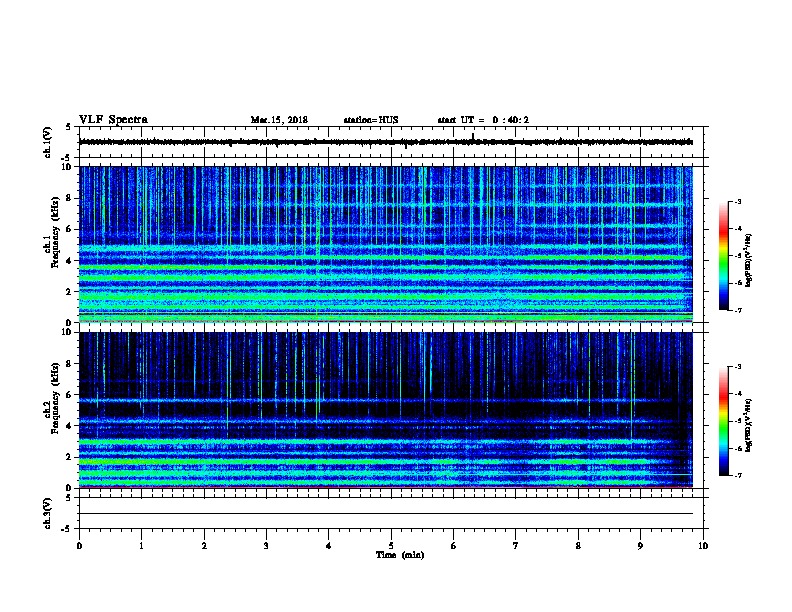
Task: Click inside the ch.2 spectrogram panel
Action: pos(386,410)
